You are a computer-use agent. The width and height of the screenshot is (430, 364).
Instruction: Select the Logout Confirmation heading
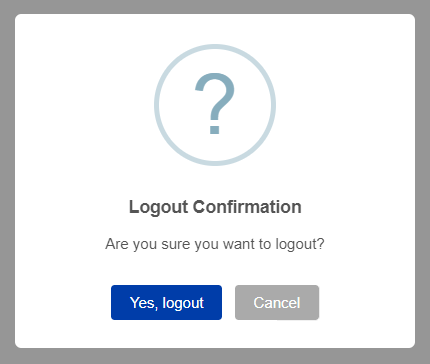215,207
